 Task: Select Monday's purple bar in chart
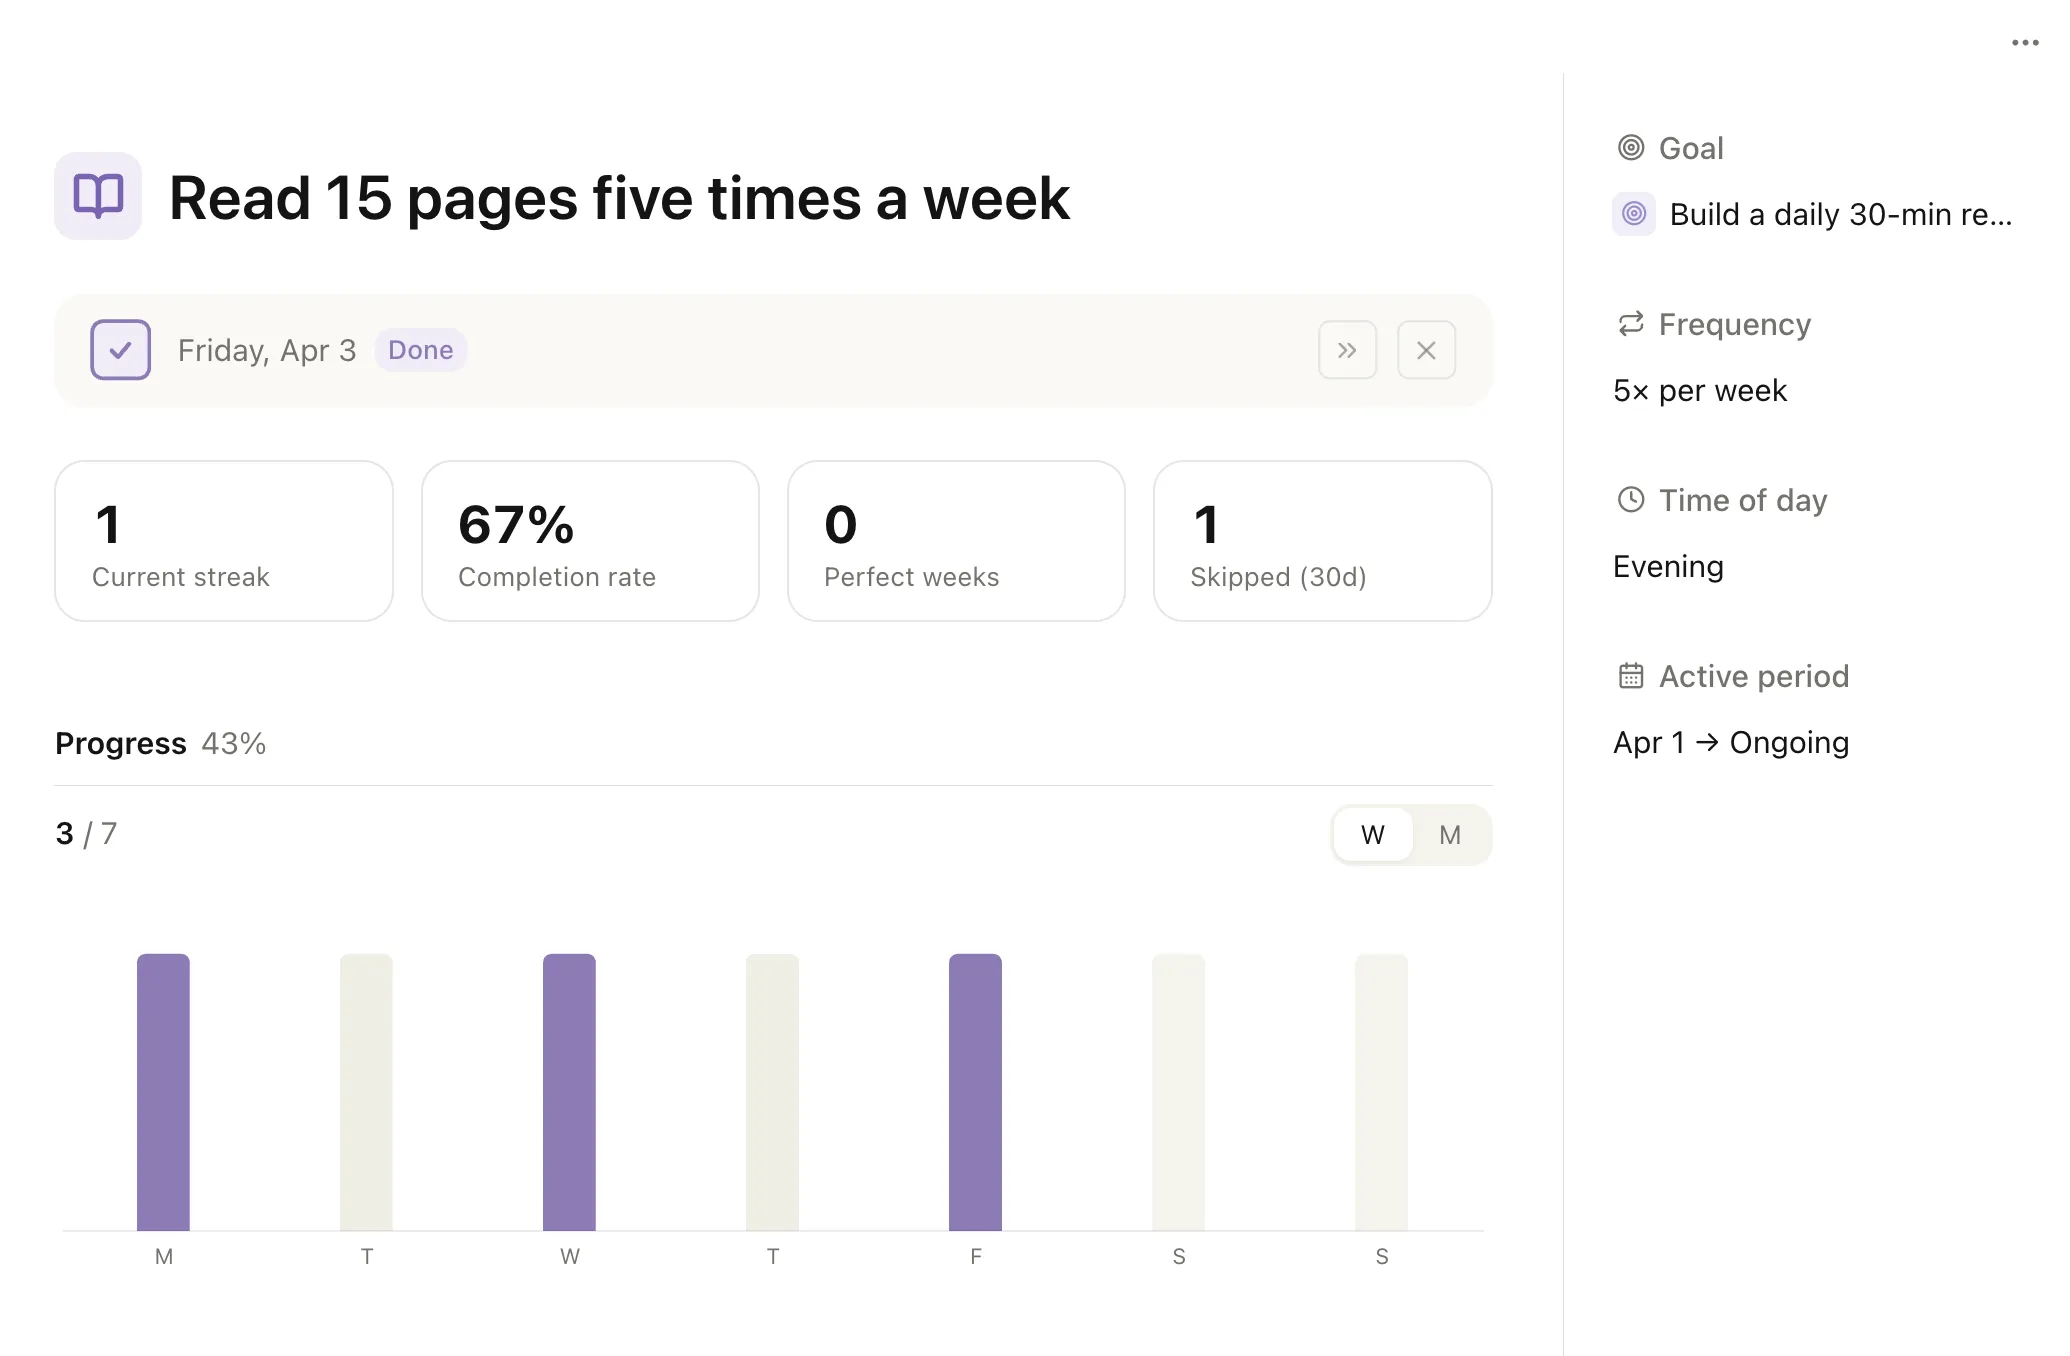click(x=163, y=1090)
